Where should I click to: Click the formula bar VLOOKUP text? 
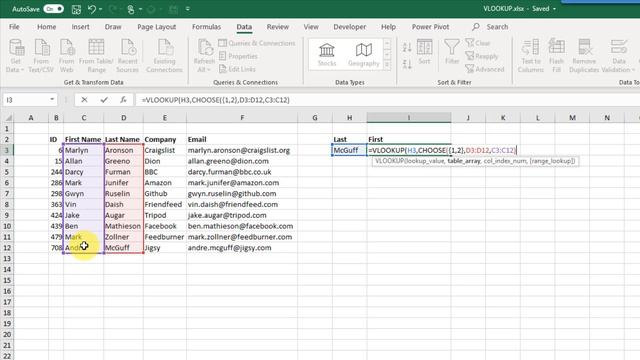pyautogui.click(x=216, y=100)
